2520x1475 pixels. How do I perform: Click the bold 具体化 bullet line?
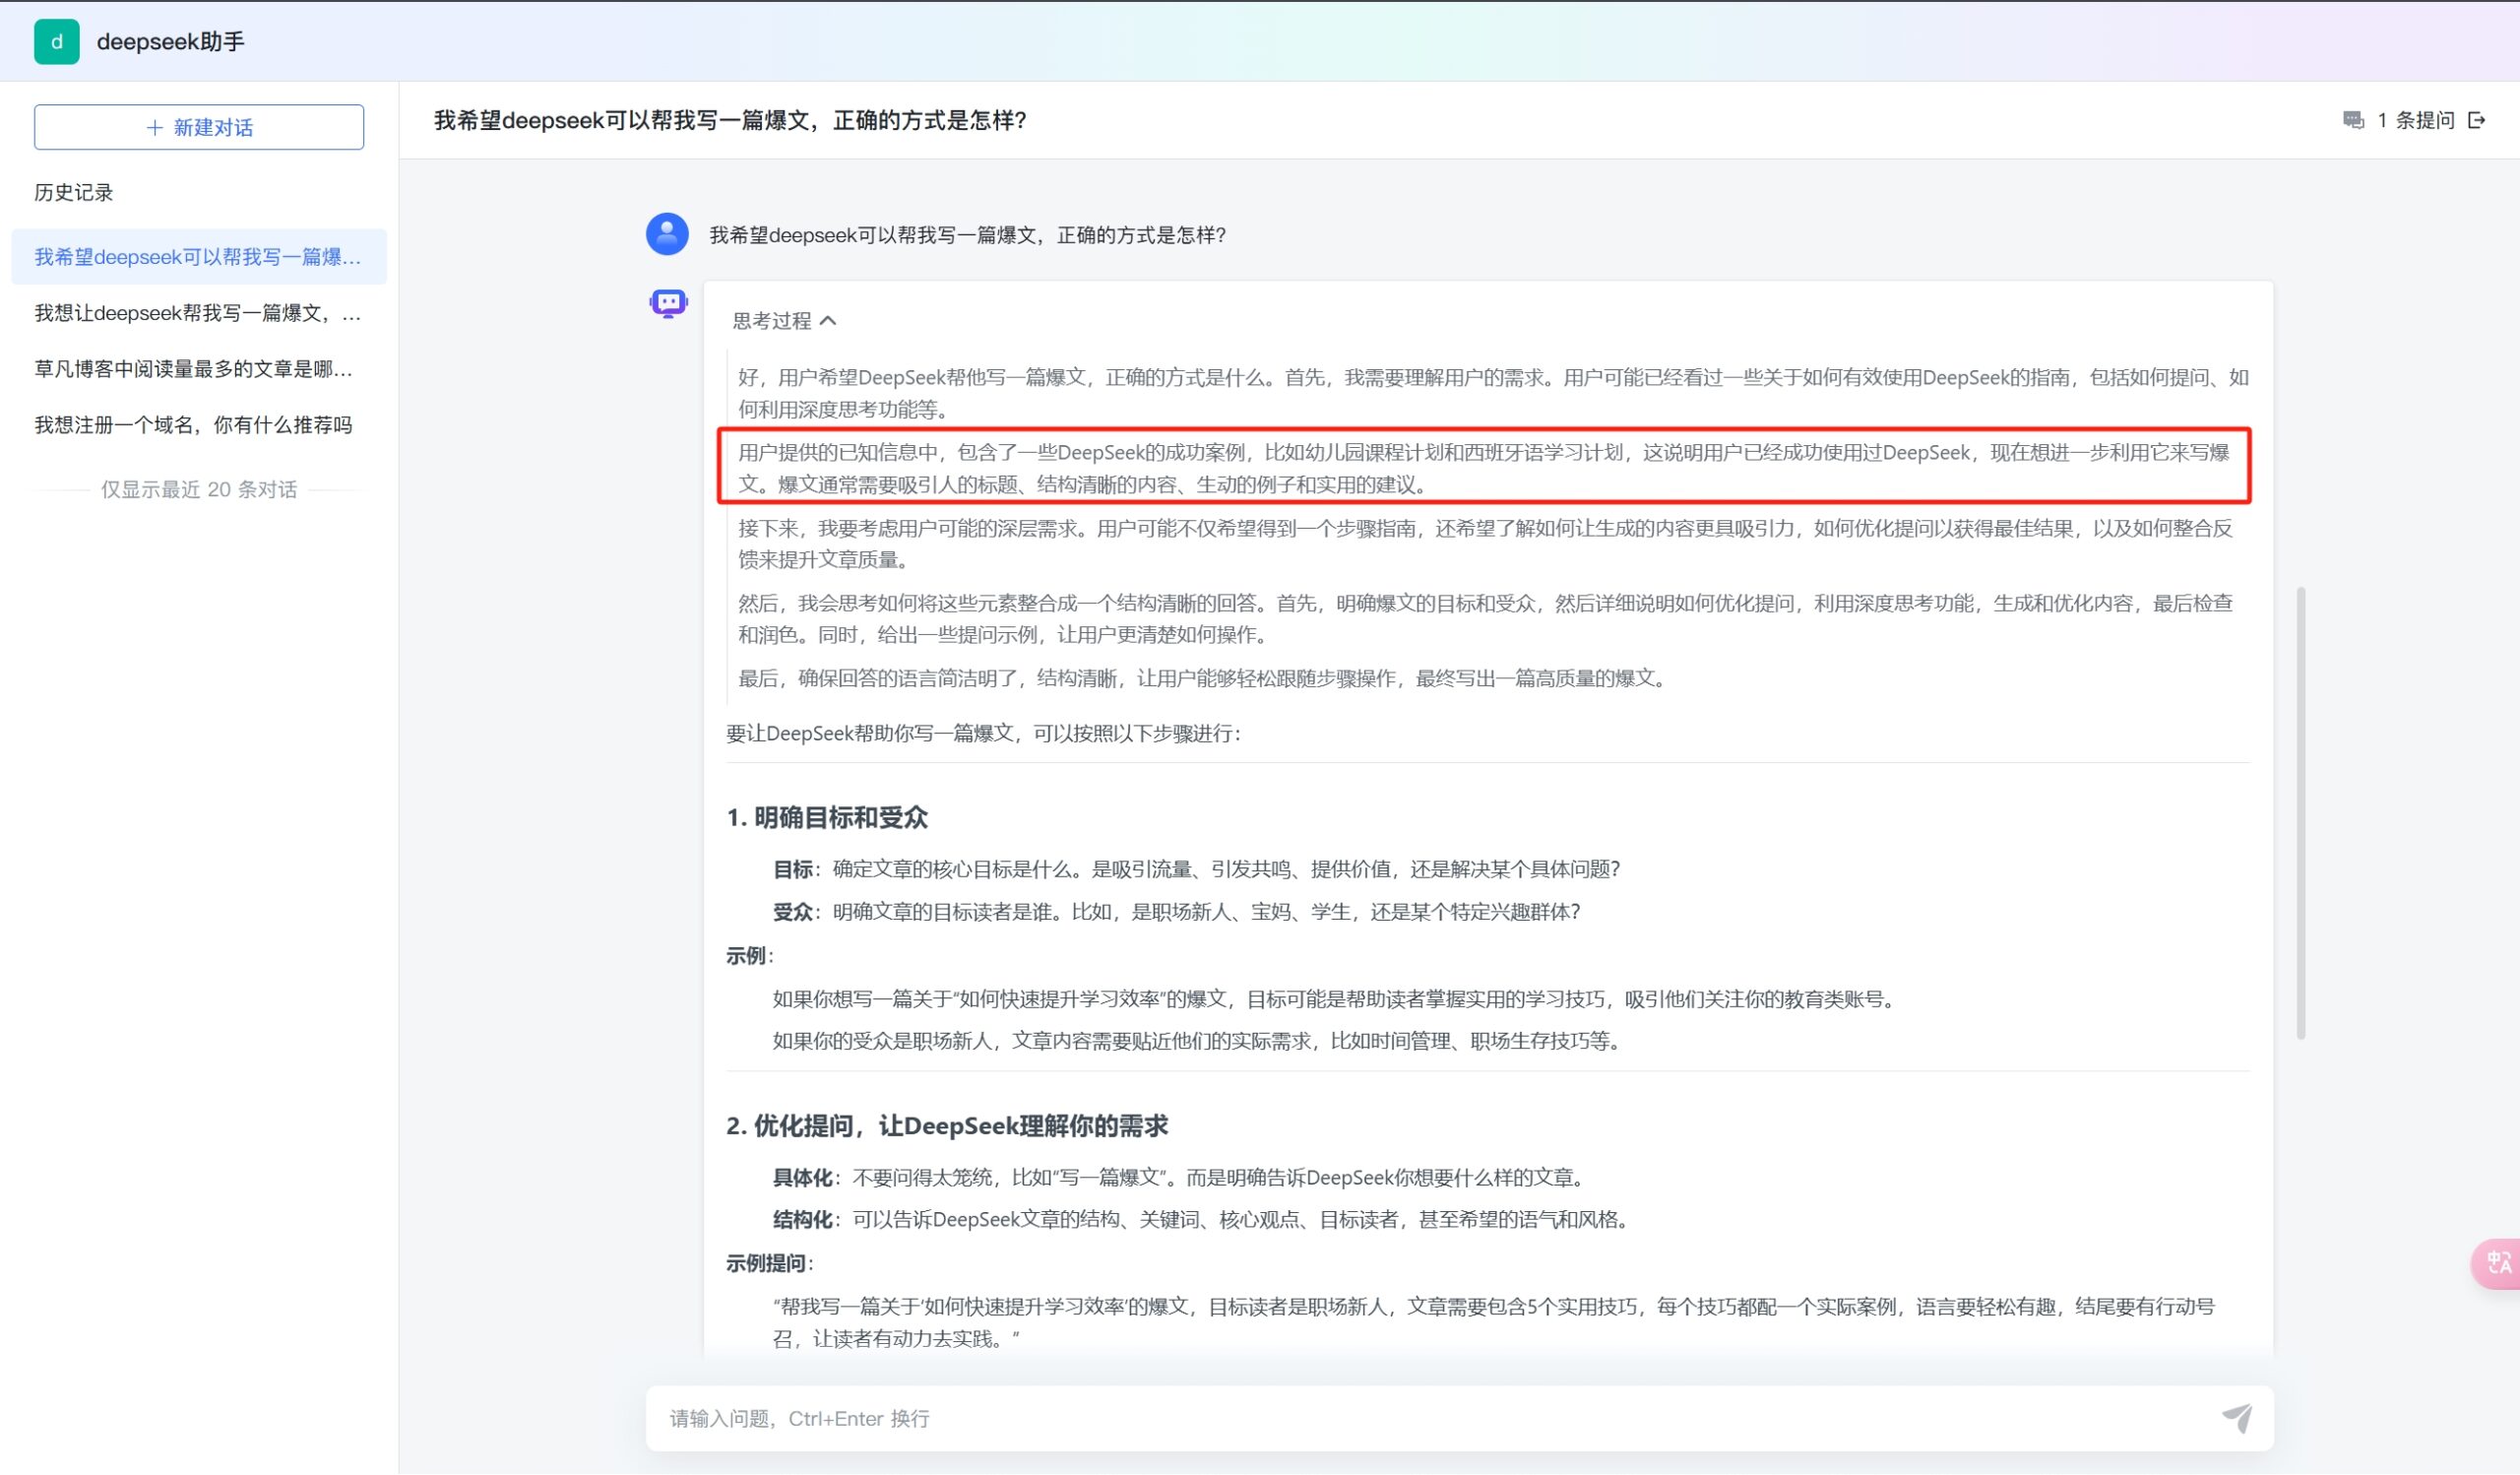click(1182, 1178)
